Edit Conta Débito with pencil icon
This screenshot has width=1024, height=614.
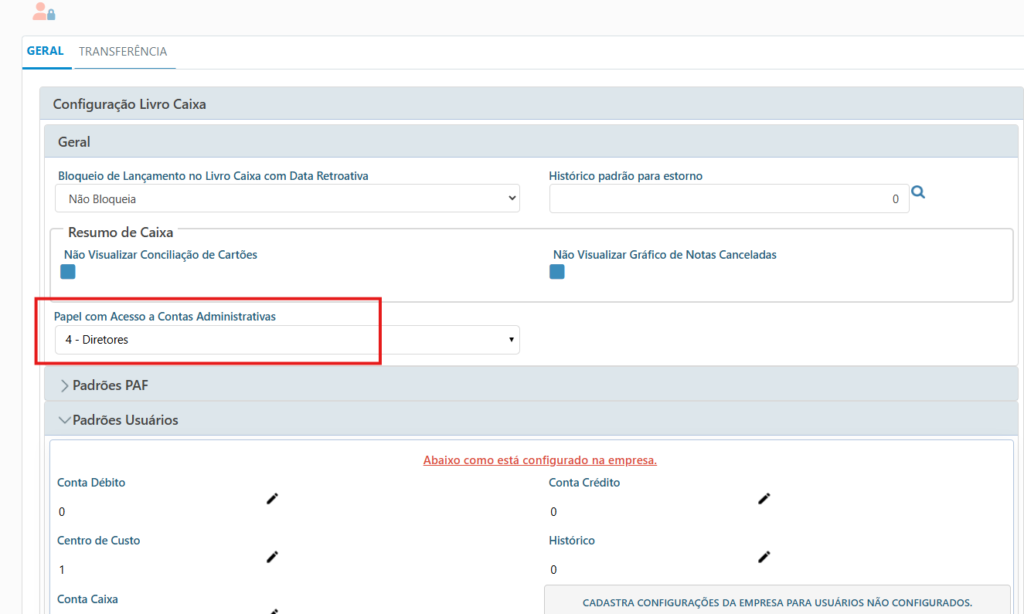(x=272, y=498)
